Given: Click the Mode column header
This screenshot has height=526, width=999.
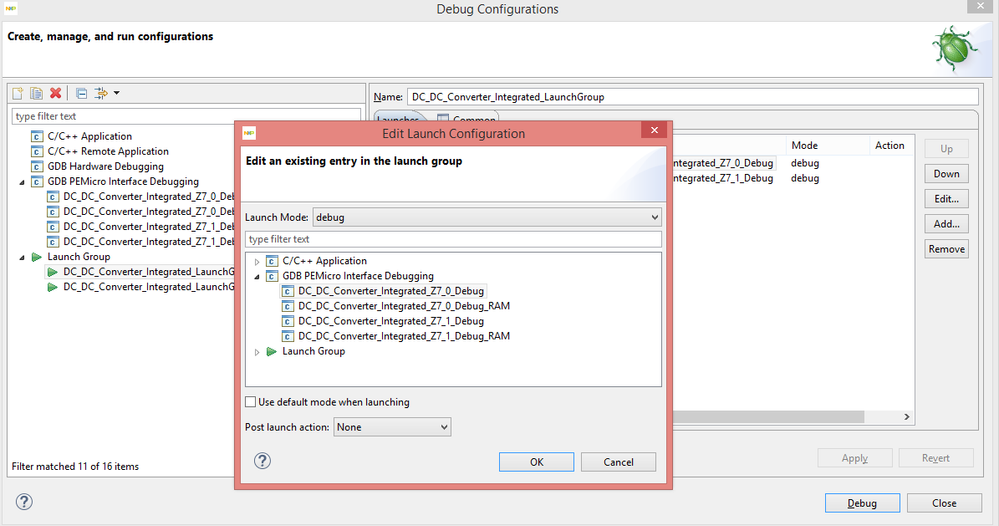Looking at the screenshot, I should 828,145.
